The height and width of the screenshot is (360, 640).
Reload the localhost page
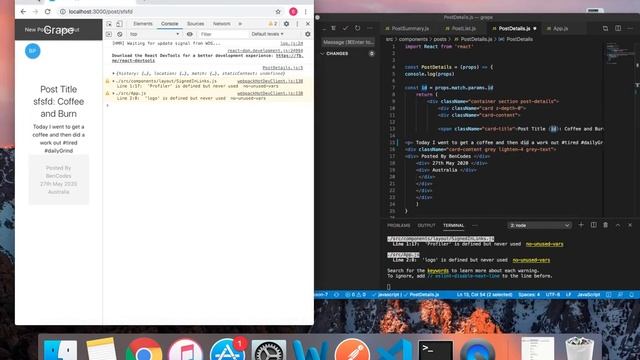(x=47, y=12)
